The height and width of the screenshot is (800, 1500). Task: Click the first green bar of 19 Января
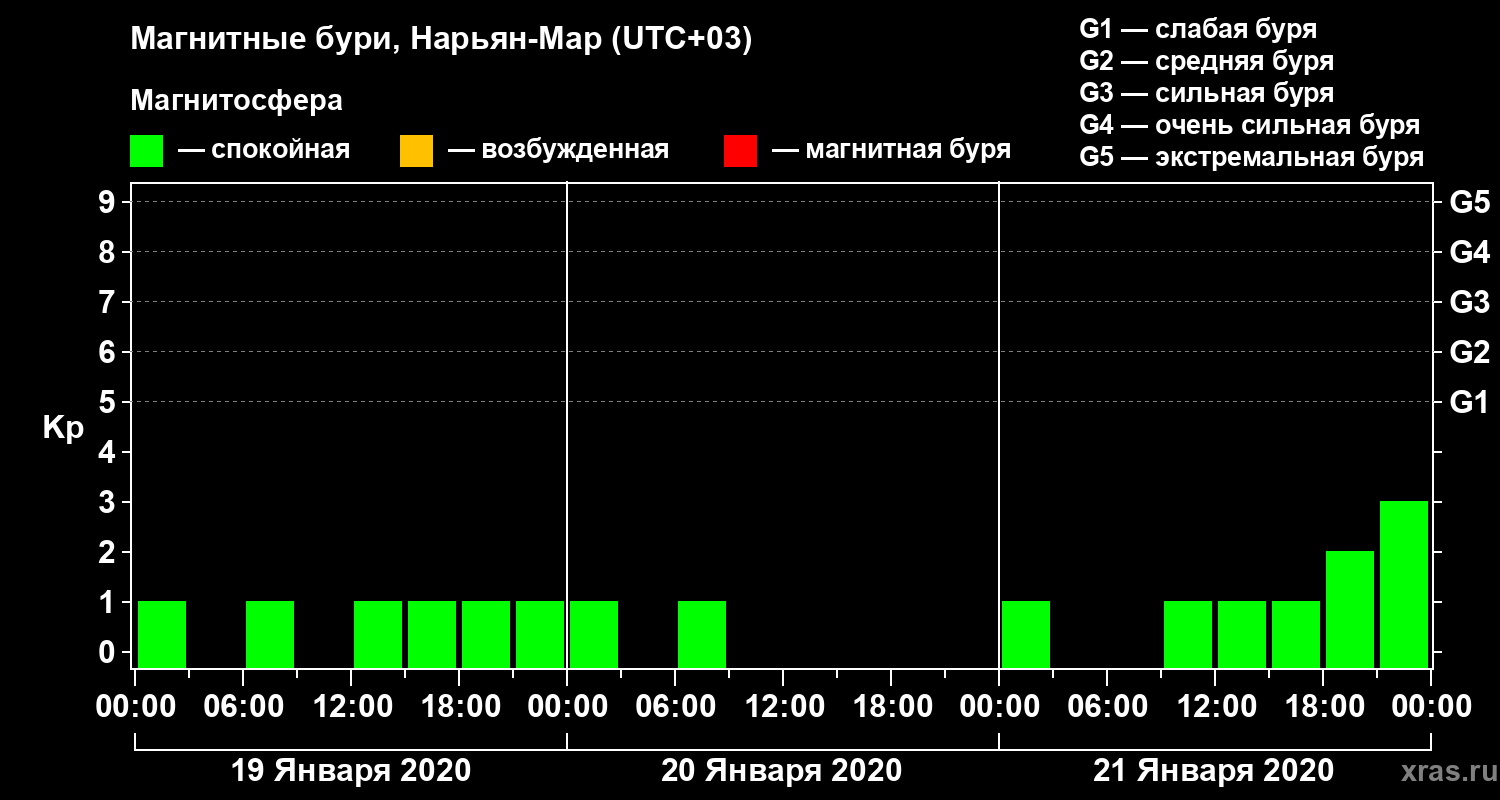[x=162, y=634]
